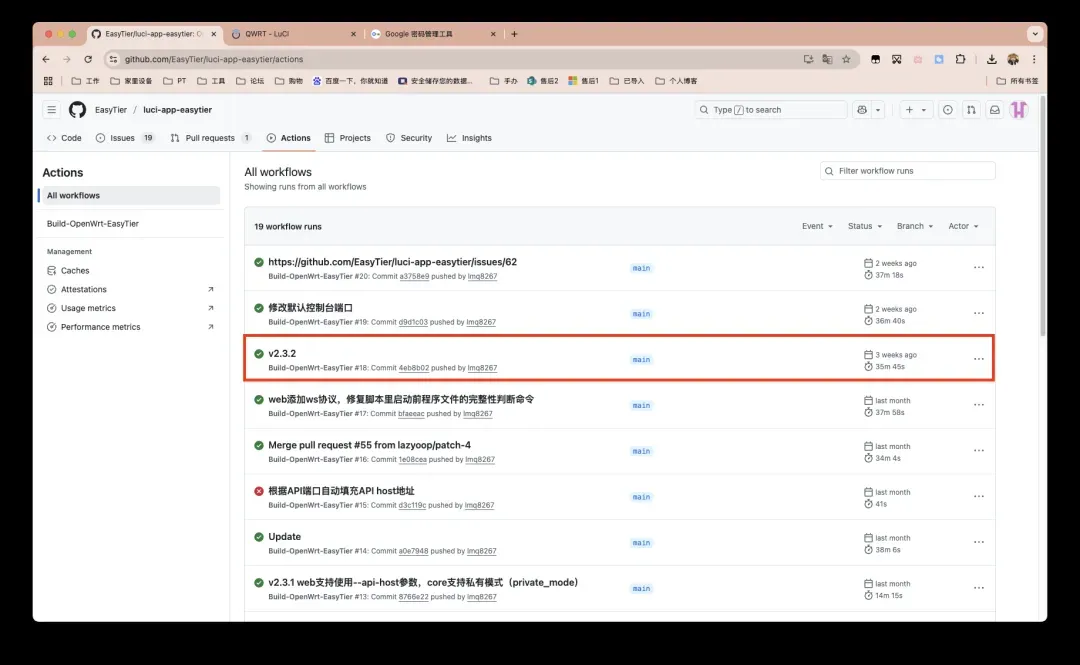The width and height of the screenshot is (1080, 665).
Task: Click the Chrome downloads icon
Action: pos(991,59)
